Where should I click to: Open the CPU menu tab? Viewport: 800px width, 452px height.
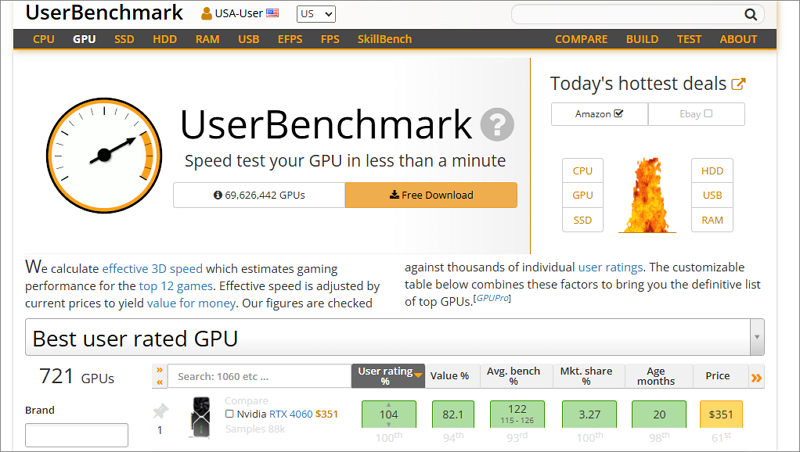(44, 39)
